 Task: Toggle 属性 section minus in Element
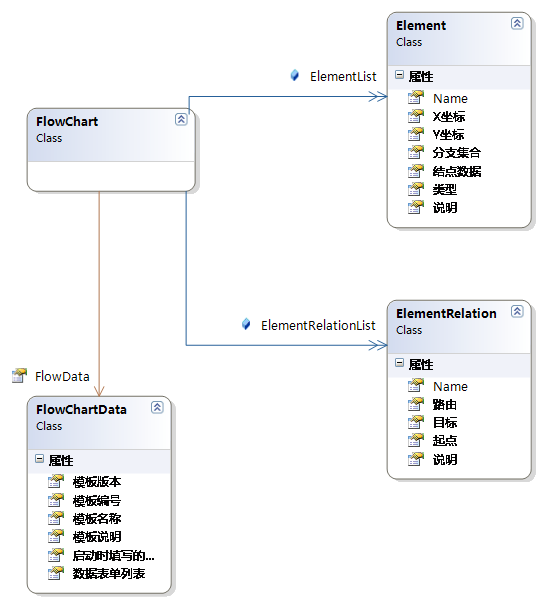click(399, 75)
